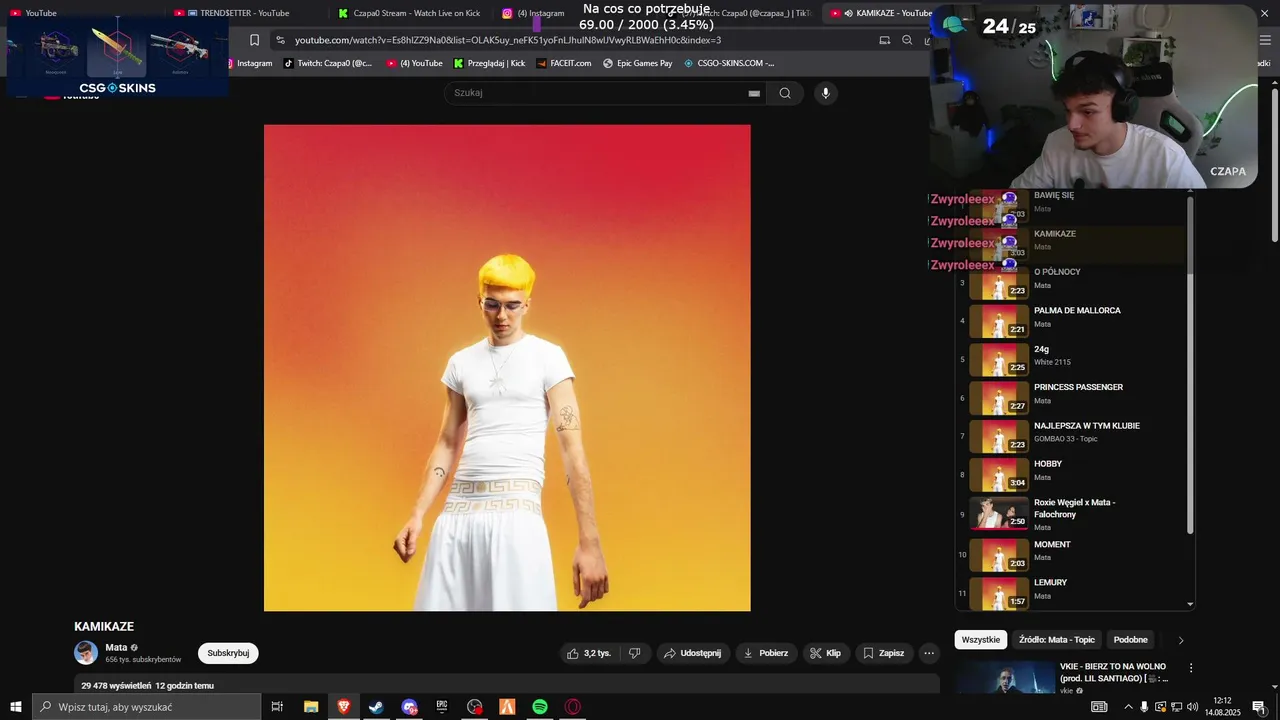Screen dimensions: 1280x720
Task: Open Epic Games Launcher from taskbar
Action: point(442,707)
